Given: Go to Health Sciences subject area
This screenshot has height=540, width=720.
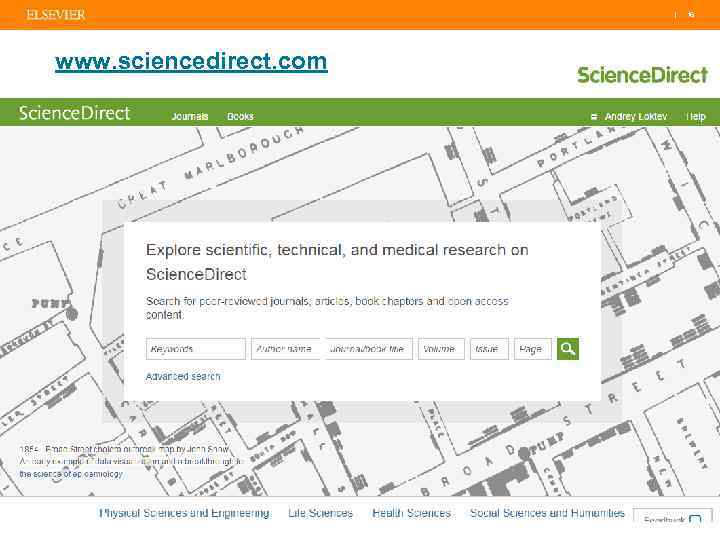Looking at the screenshot, I should pos(411,513).
